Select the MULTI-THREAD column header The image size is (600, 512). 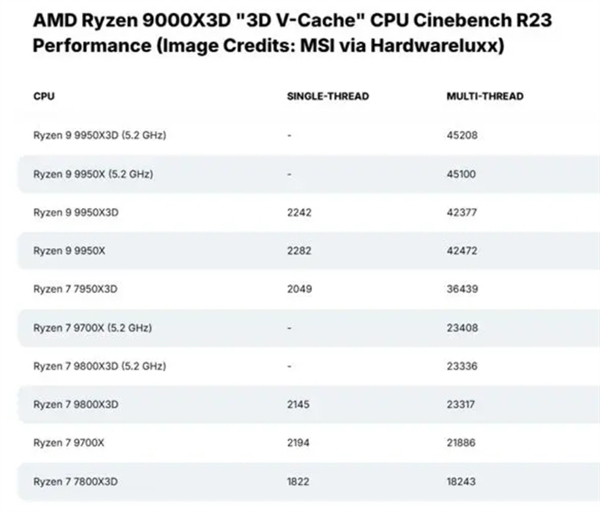pyautogui.click(x=485, y=97)
